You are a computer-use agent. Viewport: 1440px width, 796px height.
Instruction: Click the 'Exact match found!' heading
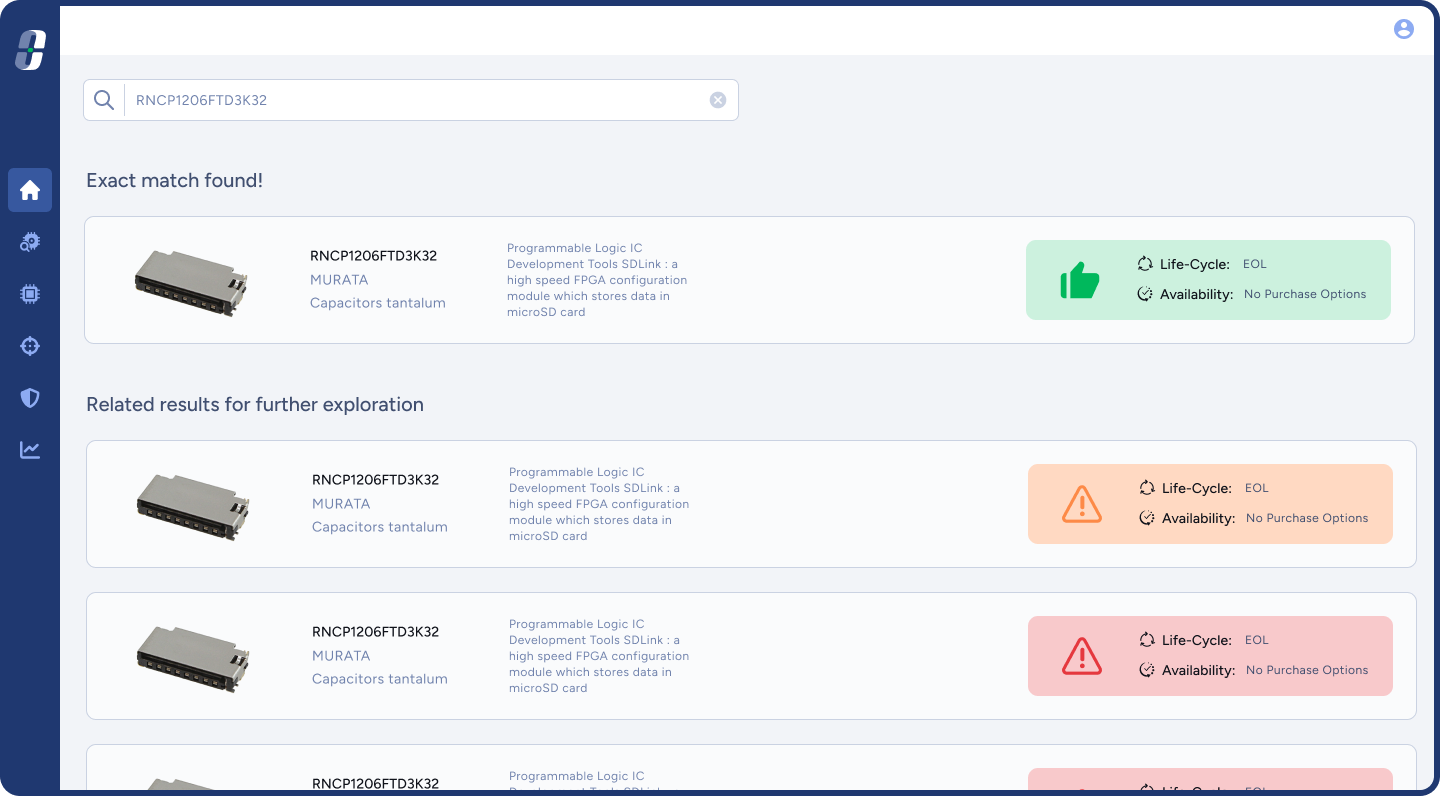(175, 181)
